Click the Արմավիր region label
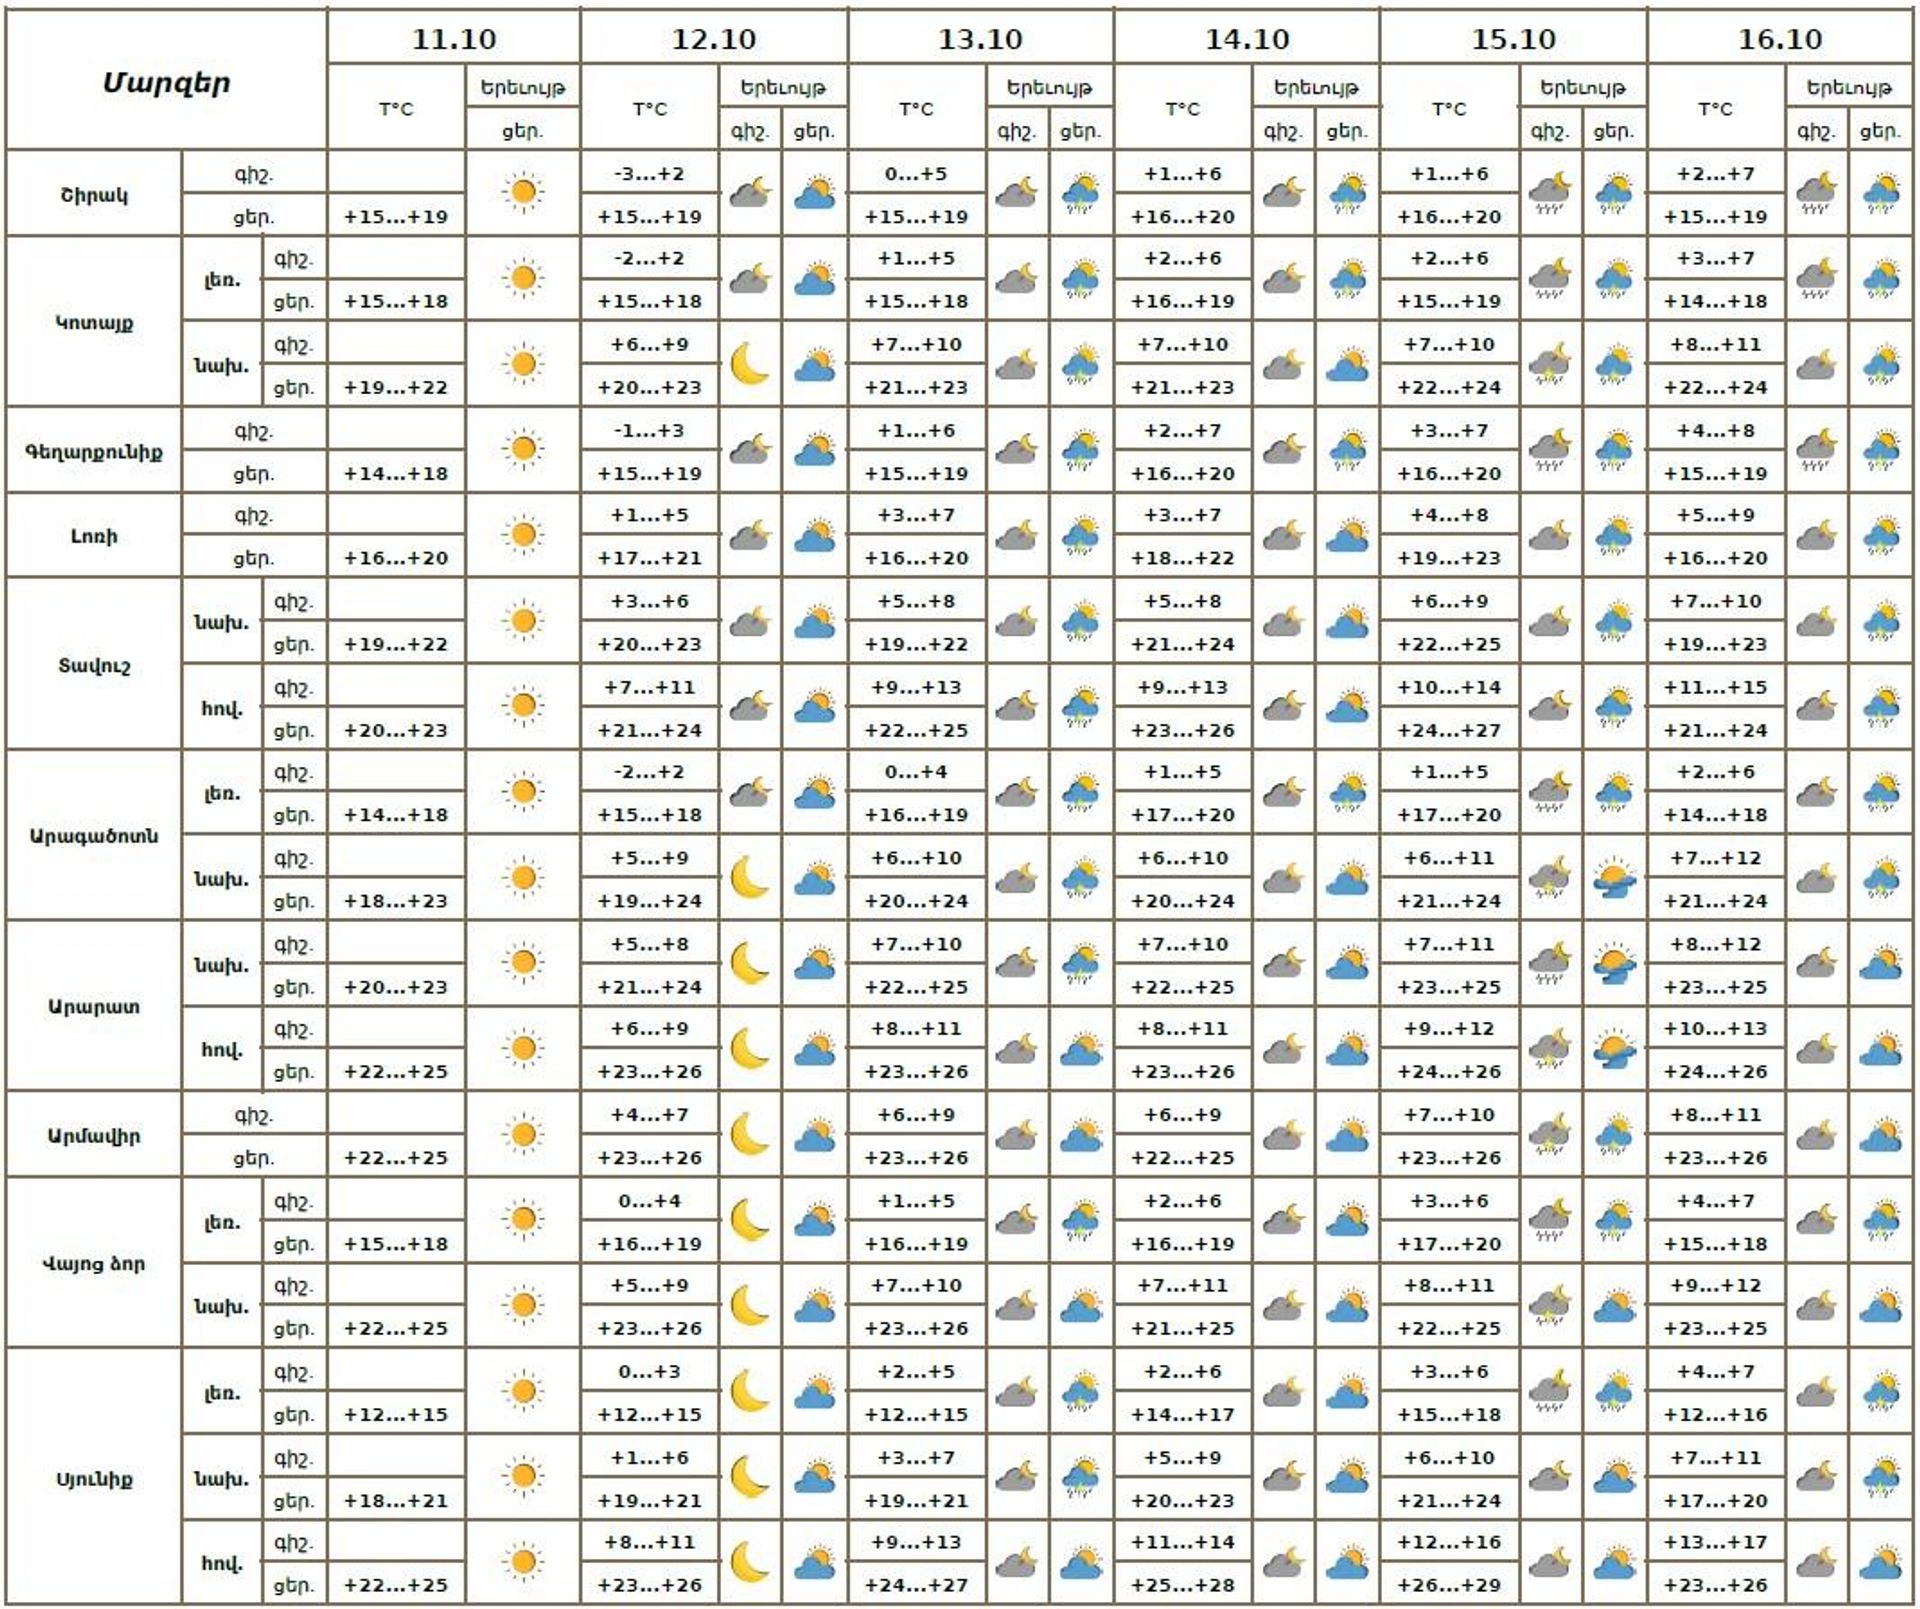The height and width of the screenshot is (1609, 1920). tap(94, 1136)
